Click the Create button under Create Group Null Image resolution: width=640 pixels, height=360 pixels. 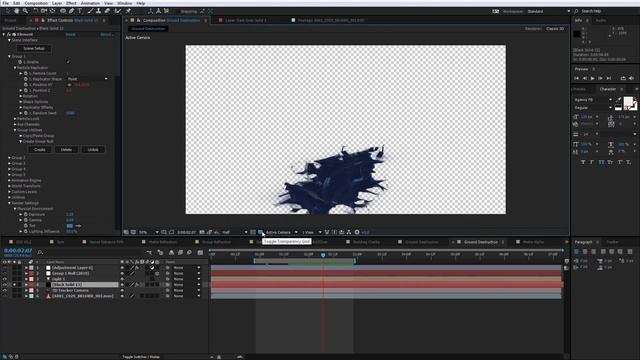click(40, 149)
